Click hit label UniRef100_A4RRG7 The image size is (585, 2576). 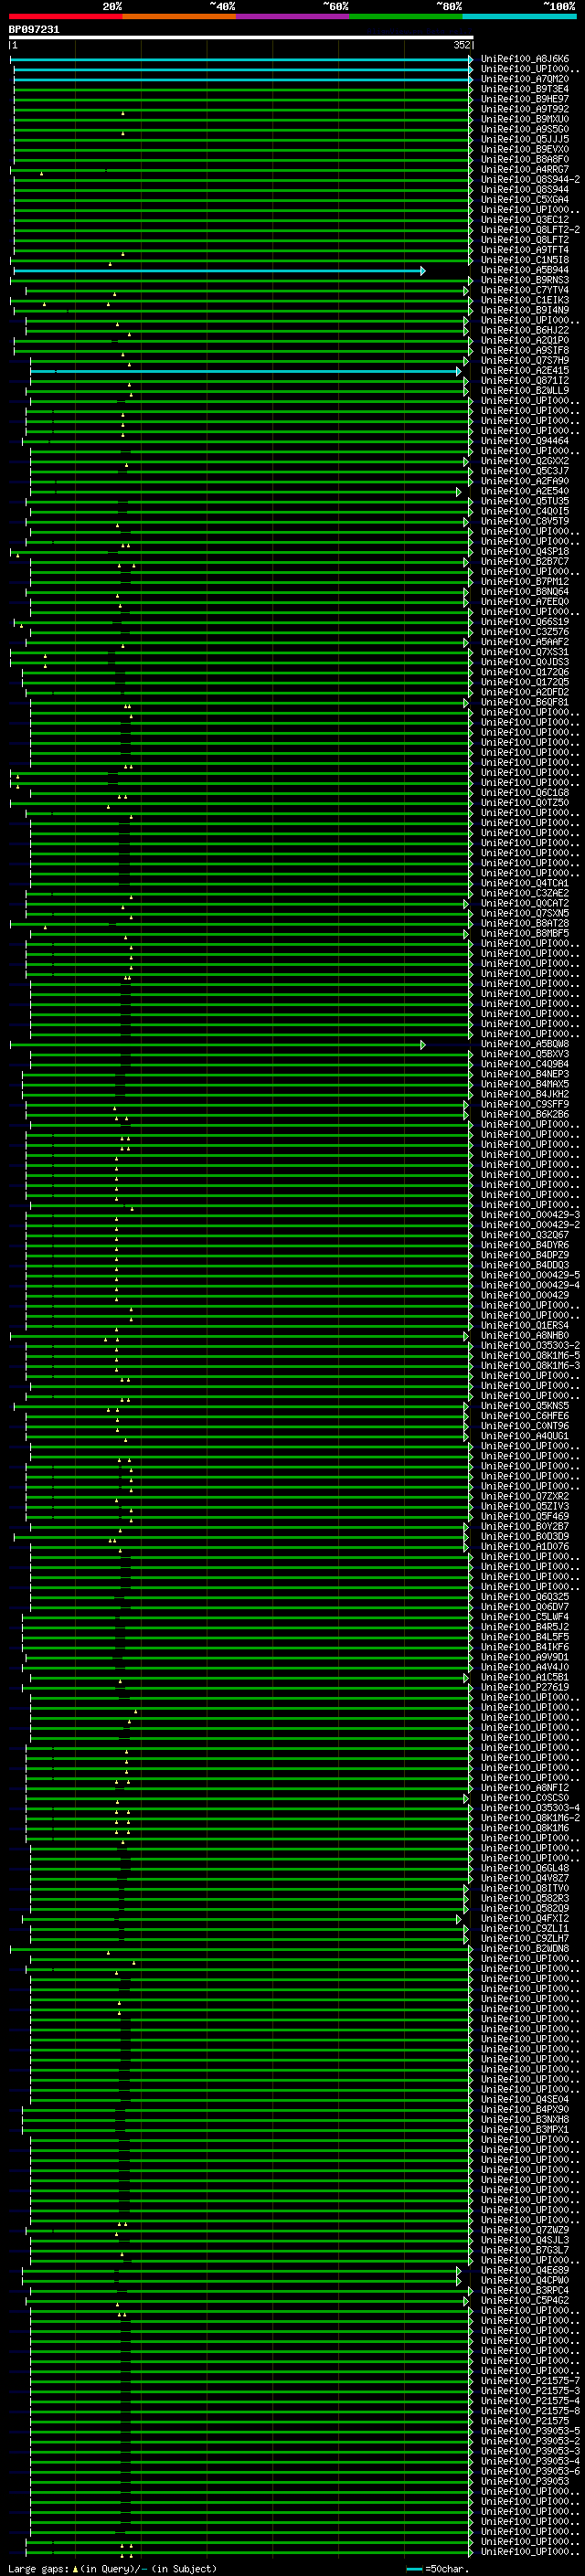(525, 170)
